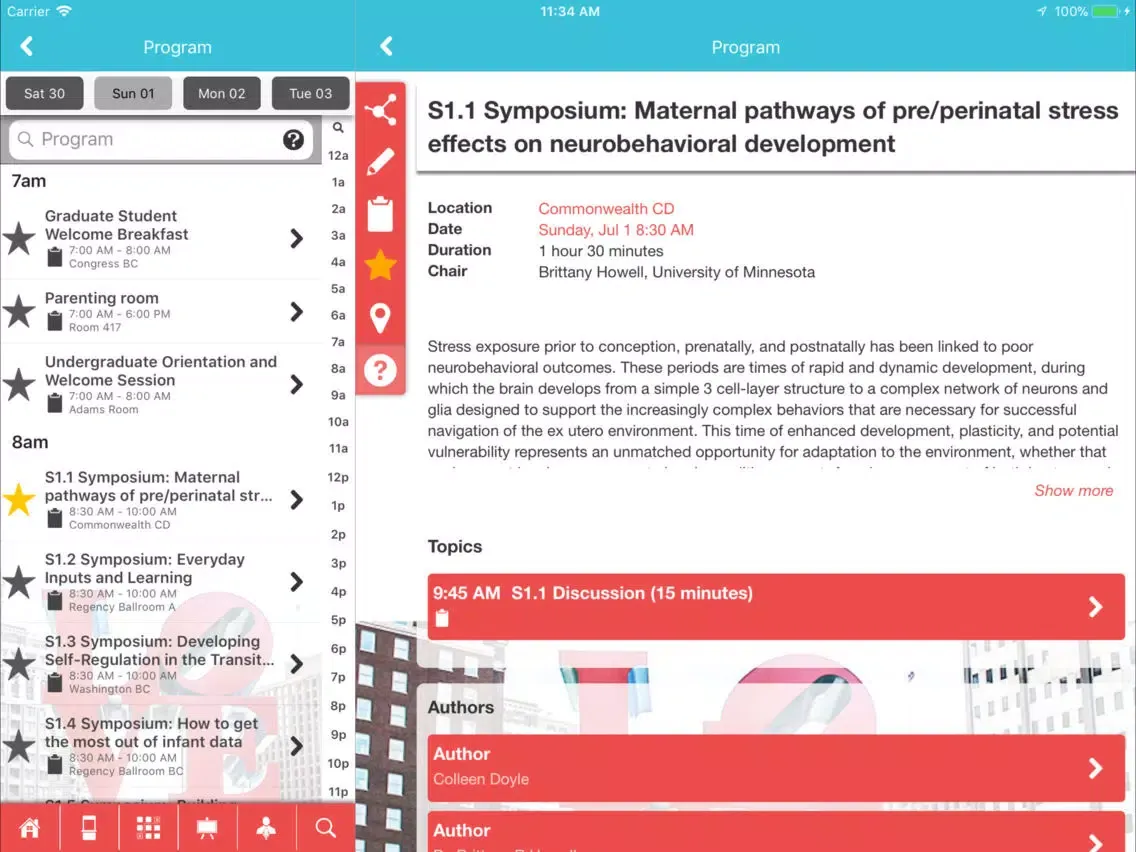Tap Graduate Student Welcome Breakfast title
This screenshot has height=852, width=1136.
[x=117, y=225]
